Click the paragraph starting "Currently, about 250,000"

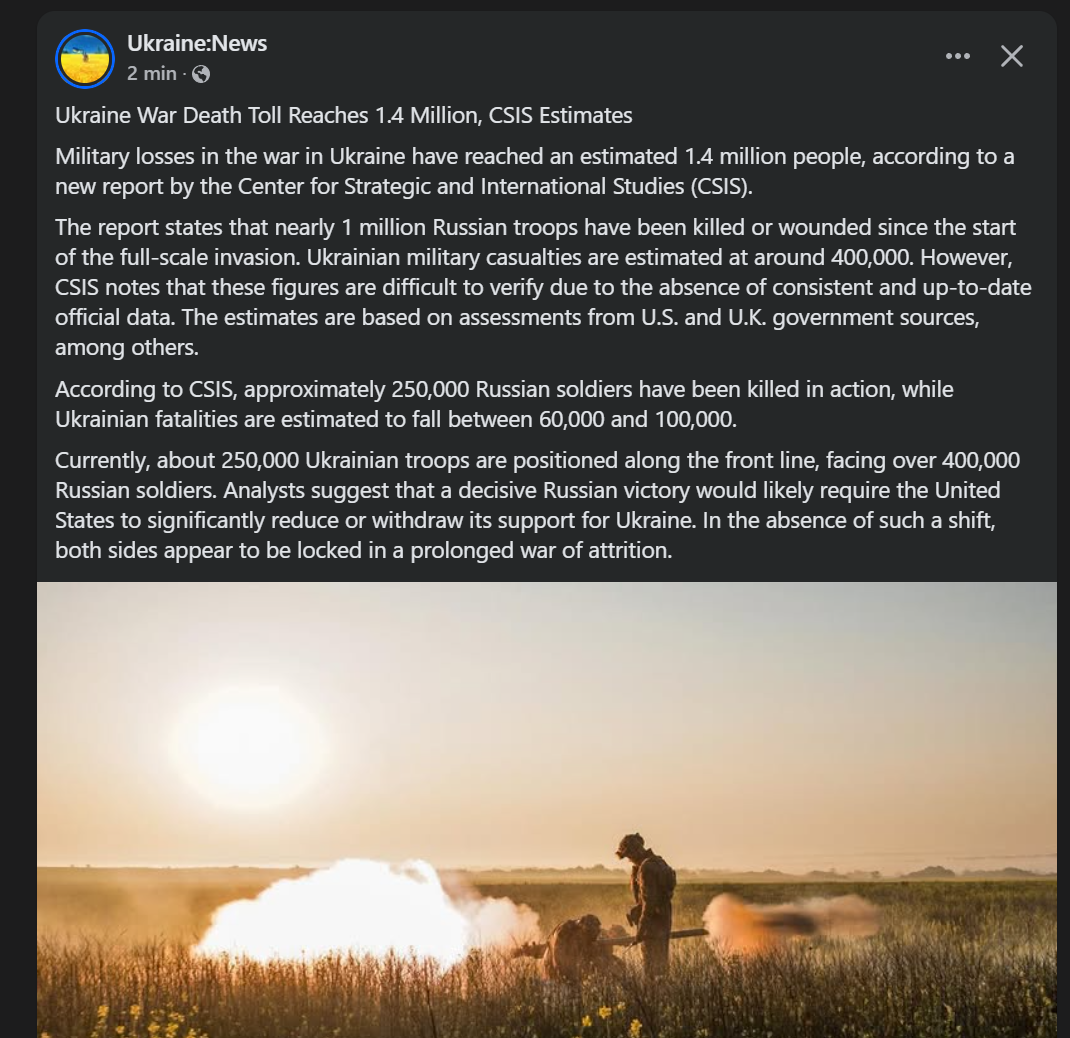click(537, 505)
